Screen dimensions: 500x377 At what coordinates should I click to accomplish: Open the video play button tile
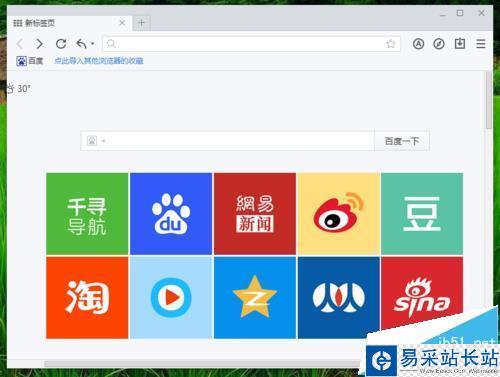tap(171, 298)
